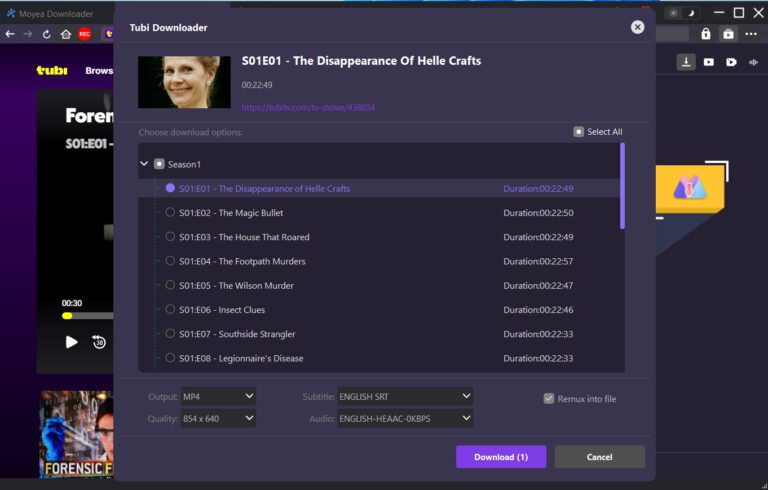
Task: Click the Cancel button
Action: click(600, 457)
